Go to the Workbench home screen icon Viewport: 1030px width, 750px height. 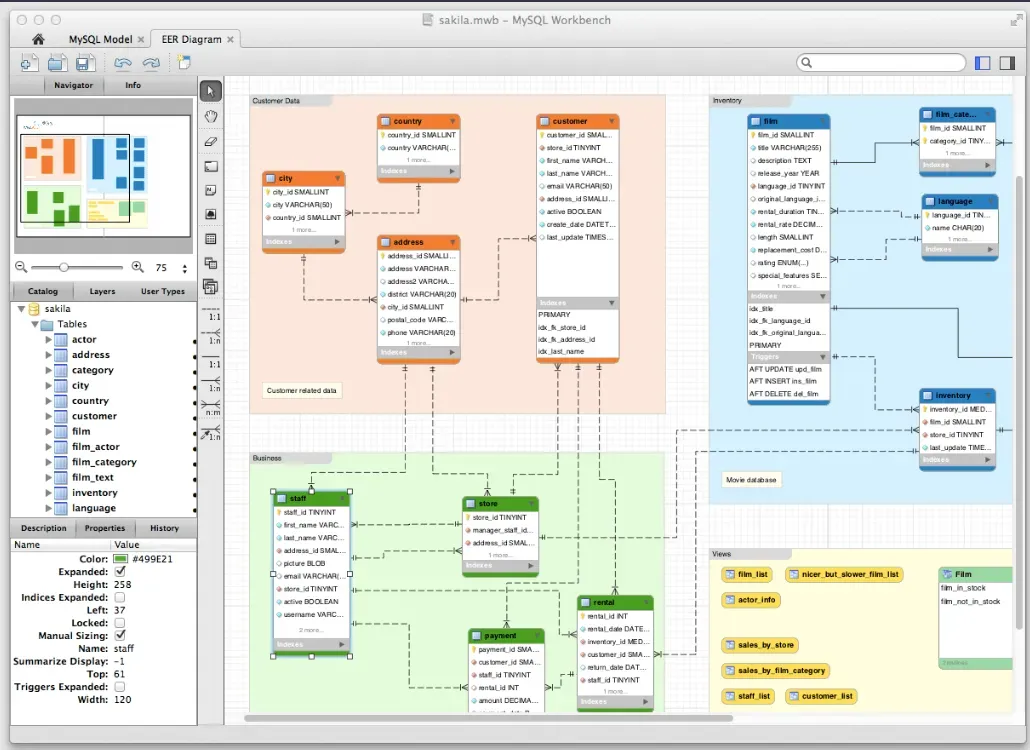click(38, 39)
